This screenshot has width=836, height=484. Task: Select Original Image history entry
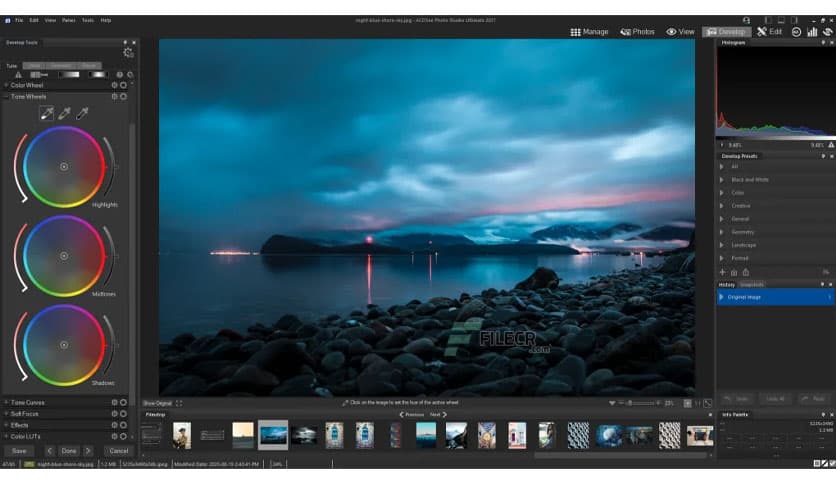pos(775,297)
